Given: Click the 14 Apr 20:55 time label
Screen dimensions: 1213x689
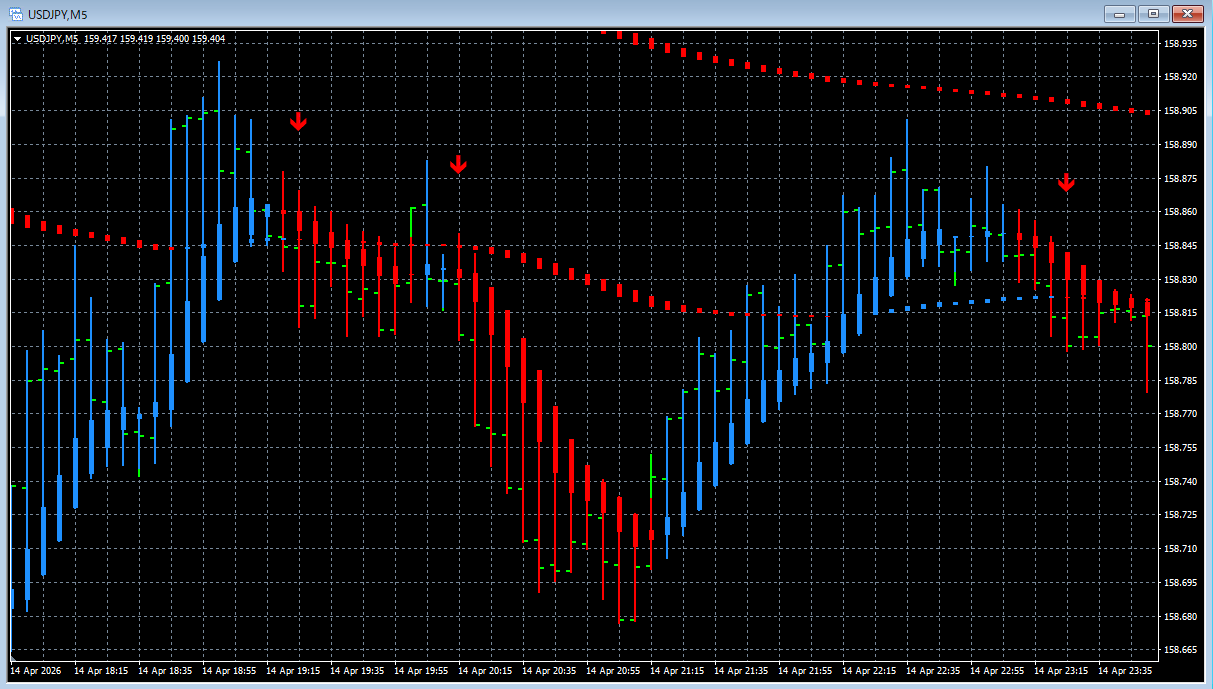Looking at the screenshot, I should click(614, 671).
